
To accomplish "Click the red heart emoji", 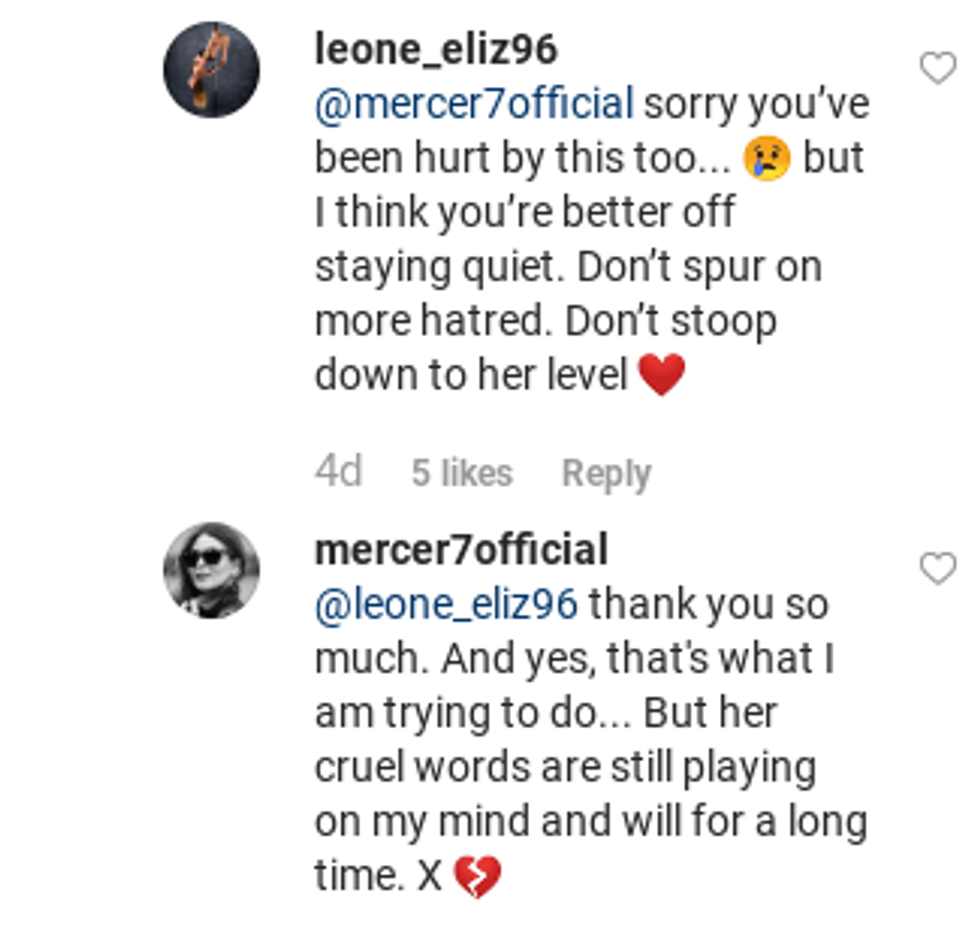I will pos(662,375).
